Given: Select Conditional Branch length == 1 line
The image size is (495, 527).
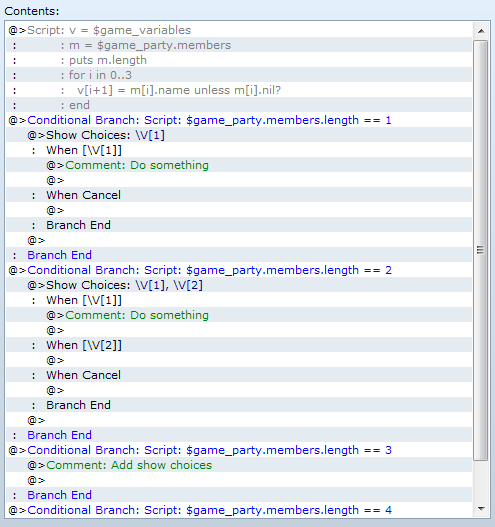Looking at the screenshot, I should click(239, 120).
